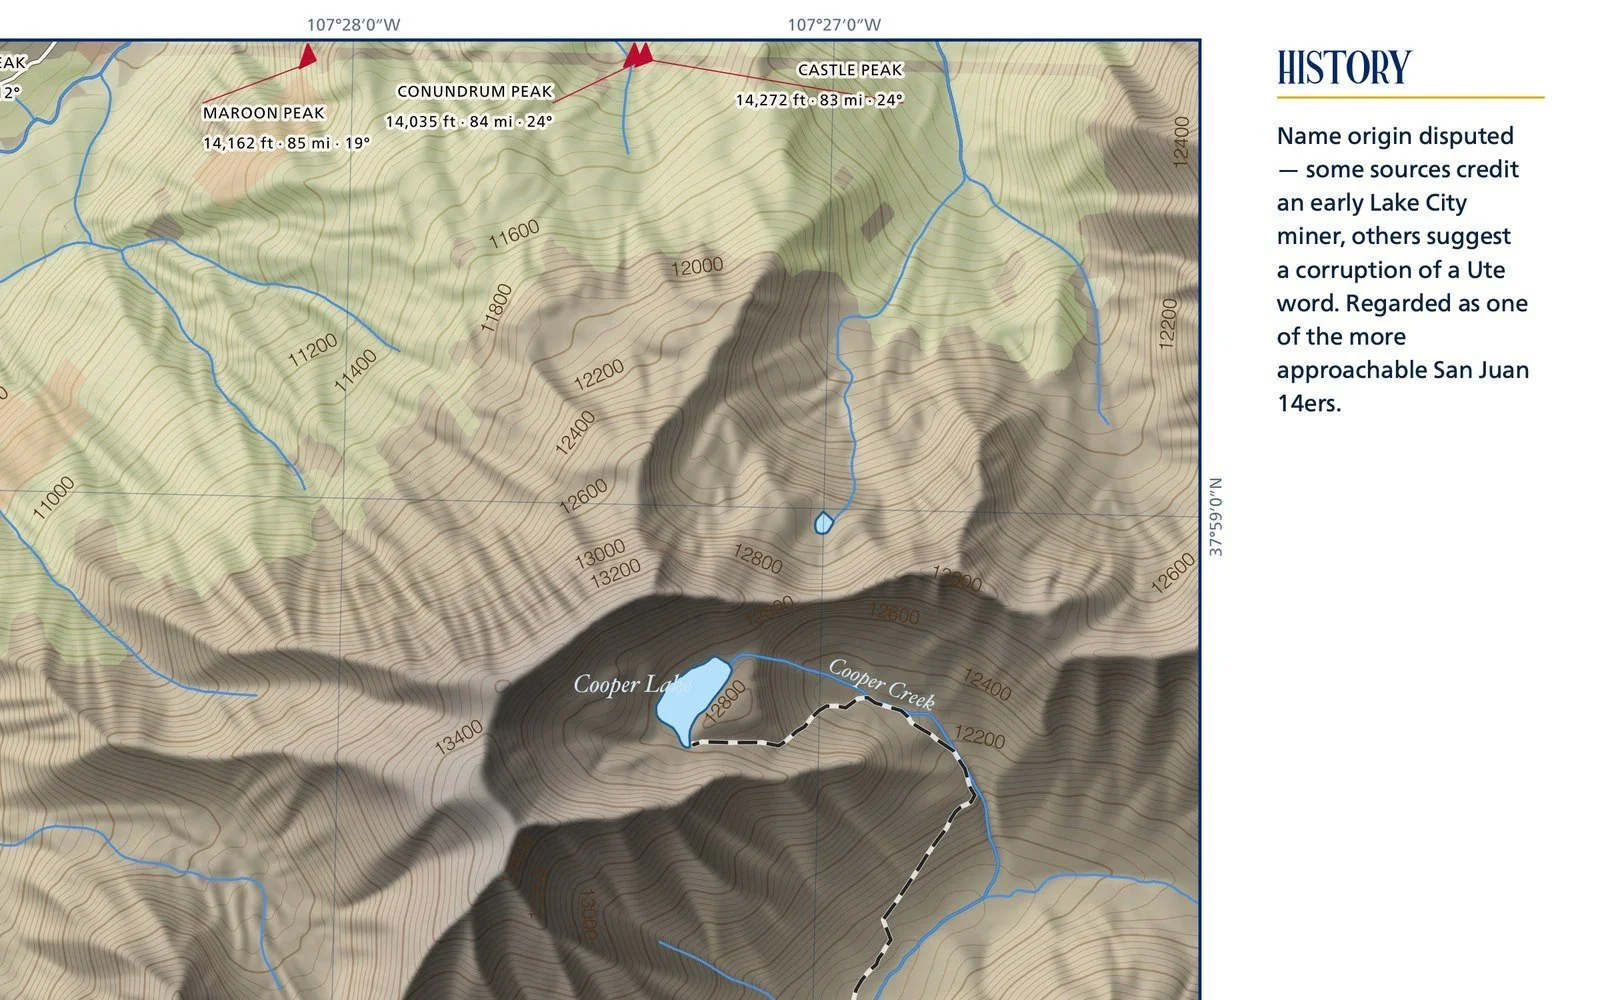Click the 11800 contour elevation label
The height and width of the screenshot is (1000, 1600).
[496, 308]
